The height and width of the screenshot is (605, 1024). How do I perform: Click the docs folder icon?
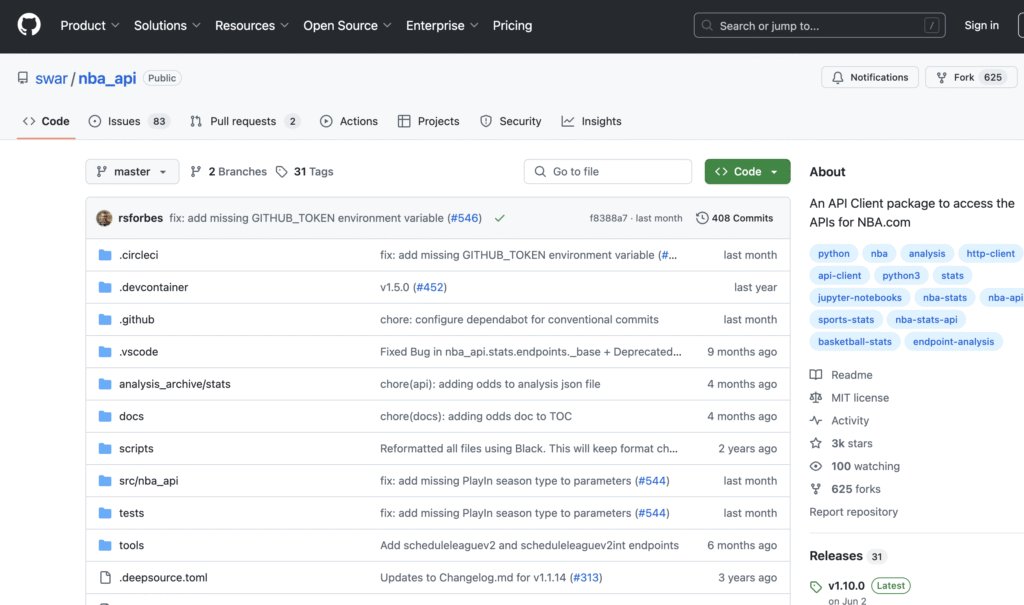pyautogui.click(x=104, y=416)
